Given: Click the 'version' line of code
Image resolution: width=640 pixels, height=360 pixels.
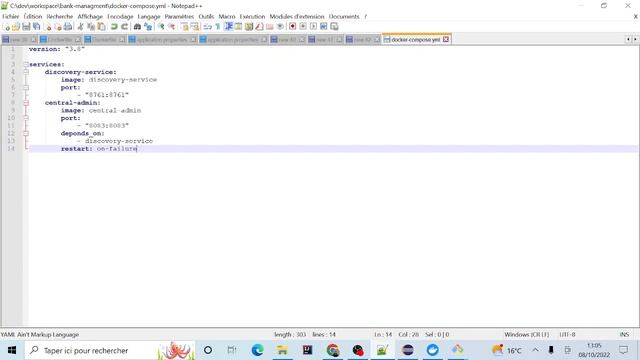Looking at the screenshot, I should pos(56,49).
